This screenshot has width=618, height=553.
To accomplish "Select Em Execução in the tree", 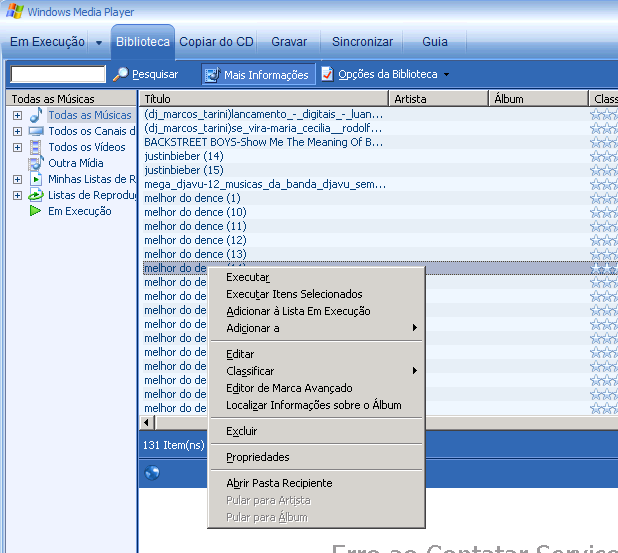I will tap(80, 211).
